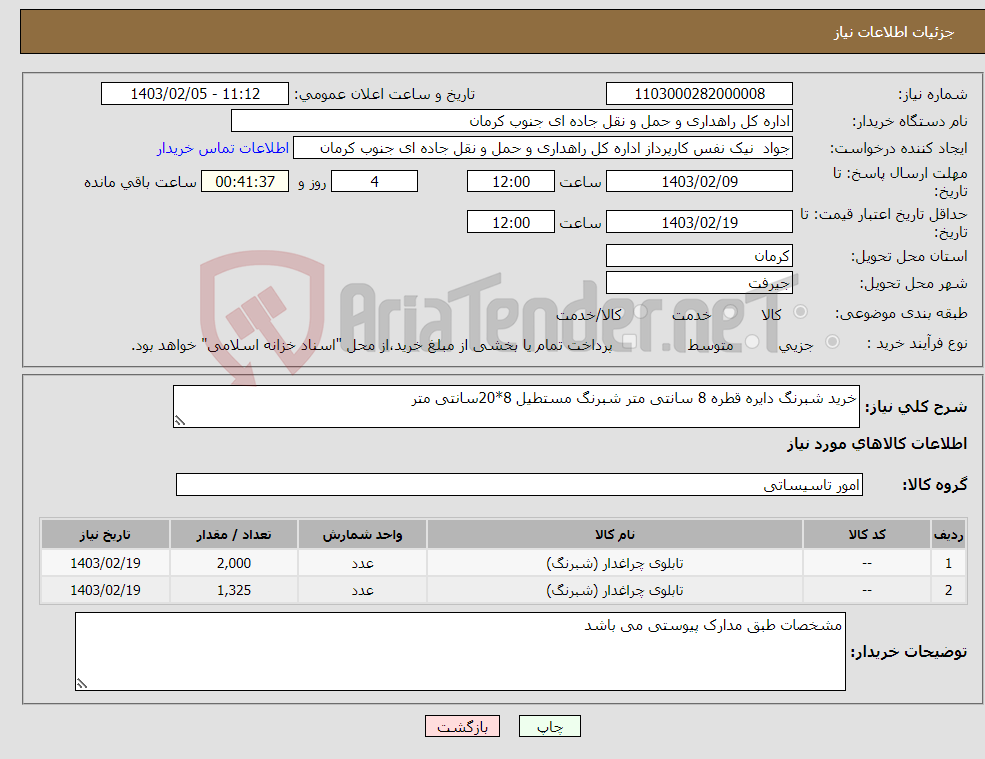Click the جزئیات اطلاعات نیاز header title
985x759 pixels.
click(894, 31)
